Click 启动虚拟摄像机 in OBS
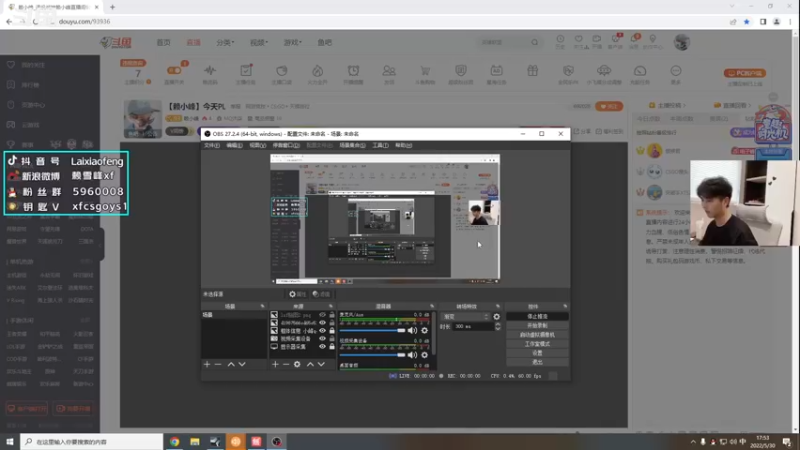The image size is (800, 450). click(537, 335)
